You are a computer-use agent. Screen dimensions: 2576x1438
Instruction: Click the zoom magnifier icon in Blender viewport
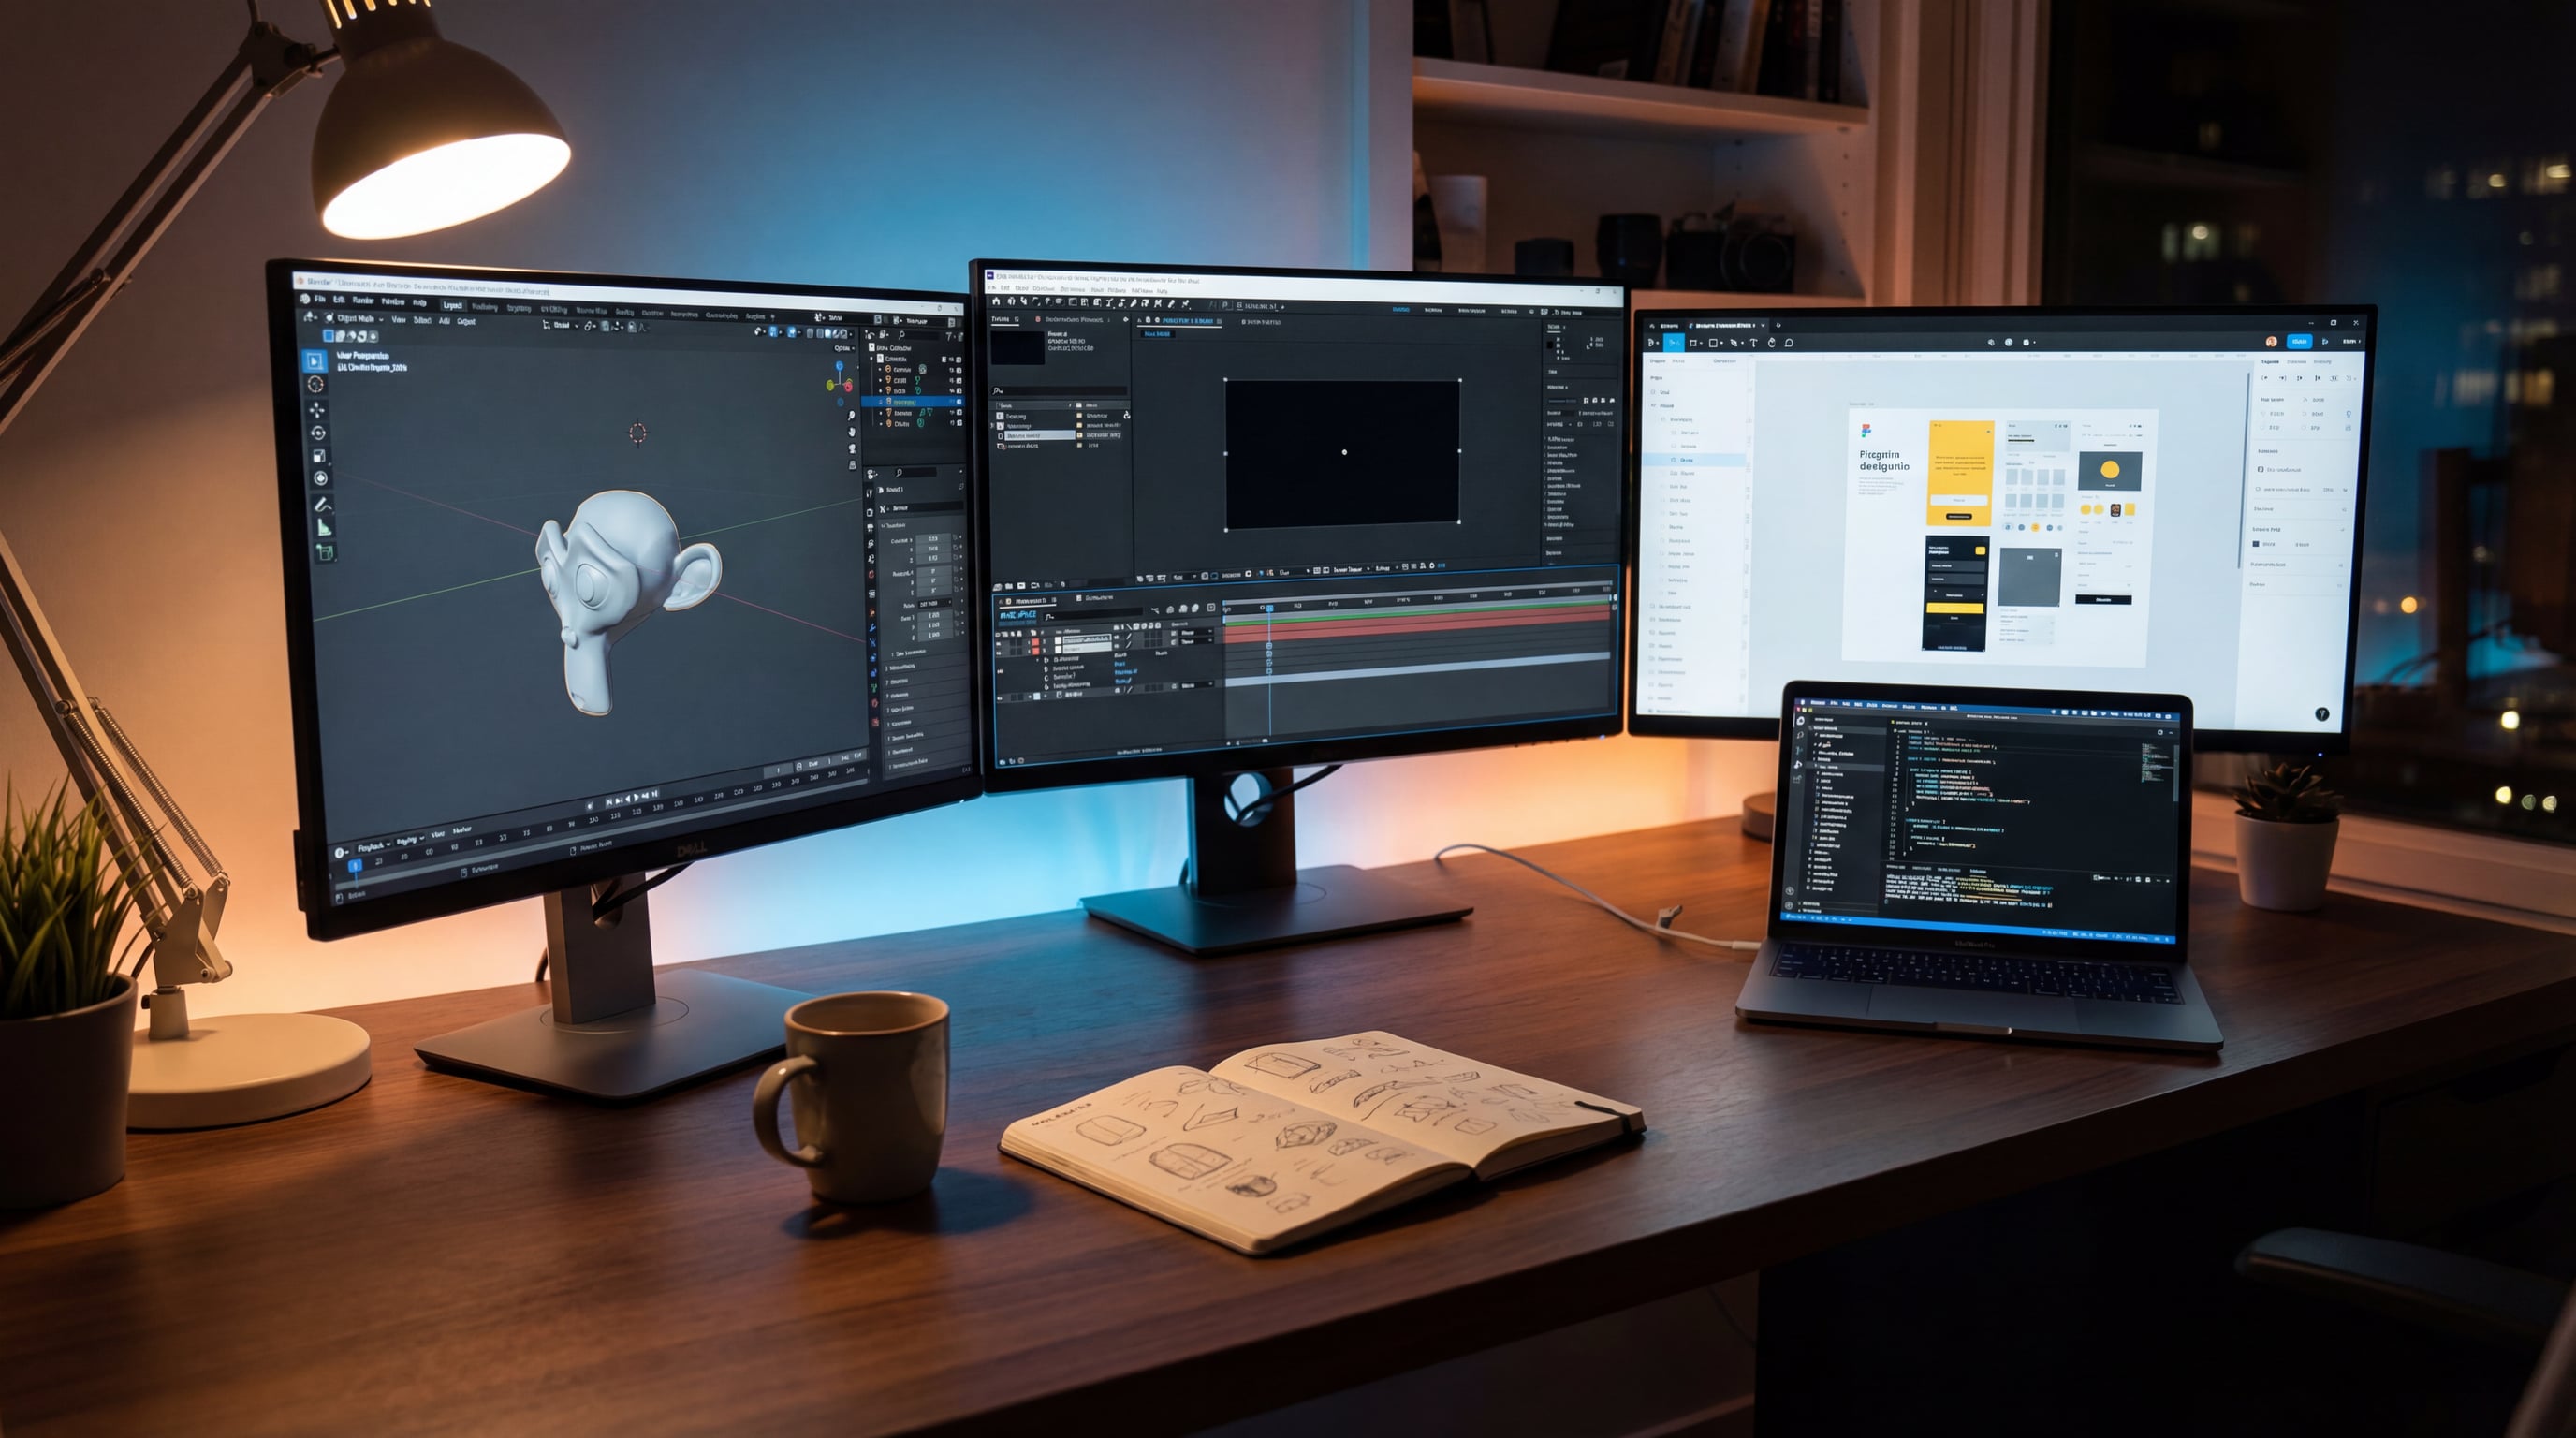pos(851,414)
